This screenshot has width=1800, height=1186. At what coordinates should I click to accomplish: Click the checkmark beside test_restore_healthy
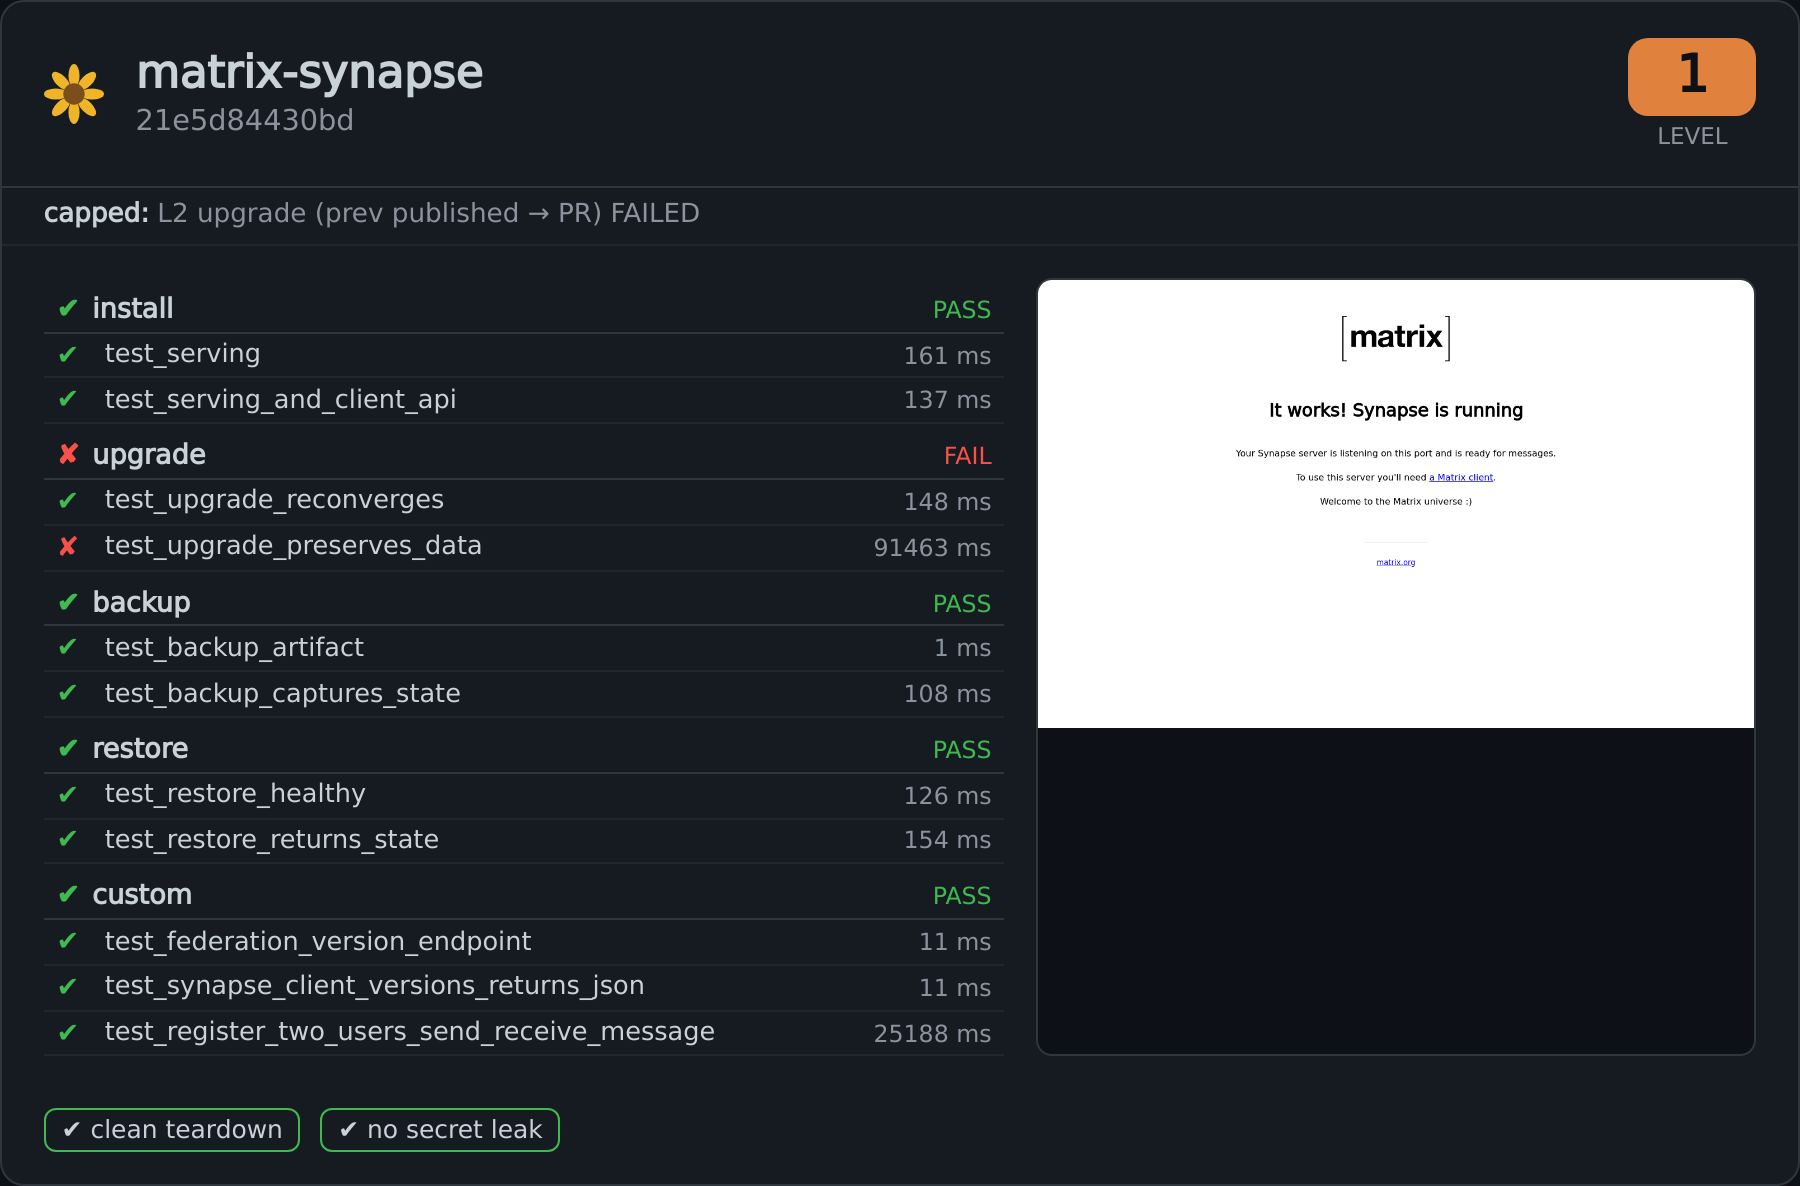pyautogui.click(x=68, y=794)
